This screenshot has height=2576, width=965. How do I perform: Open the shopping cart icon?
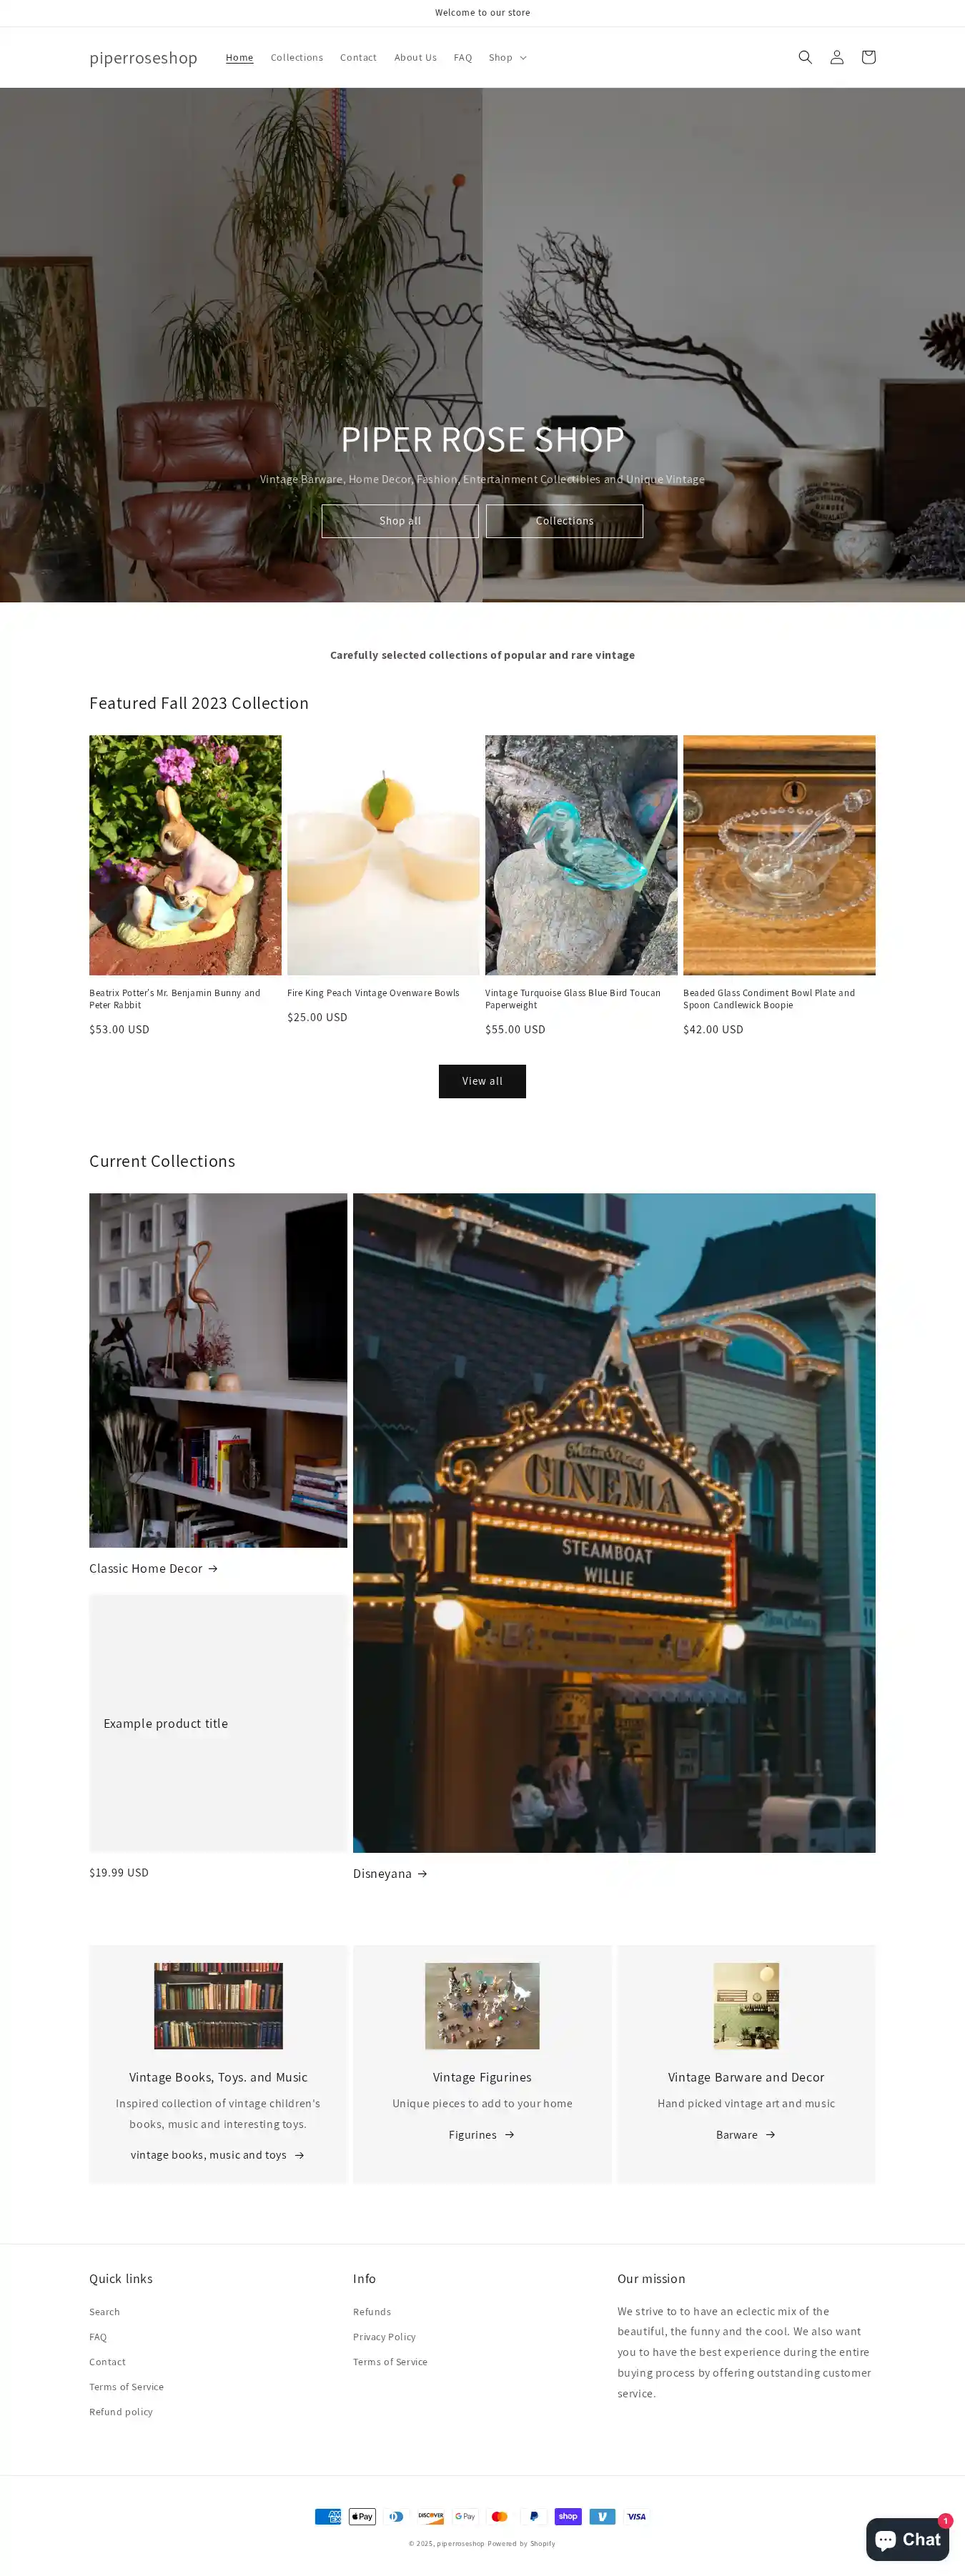click(x=868, y=57)
